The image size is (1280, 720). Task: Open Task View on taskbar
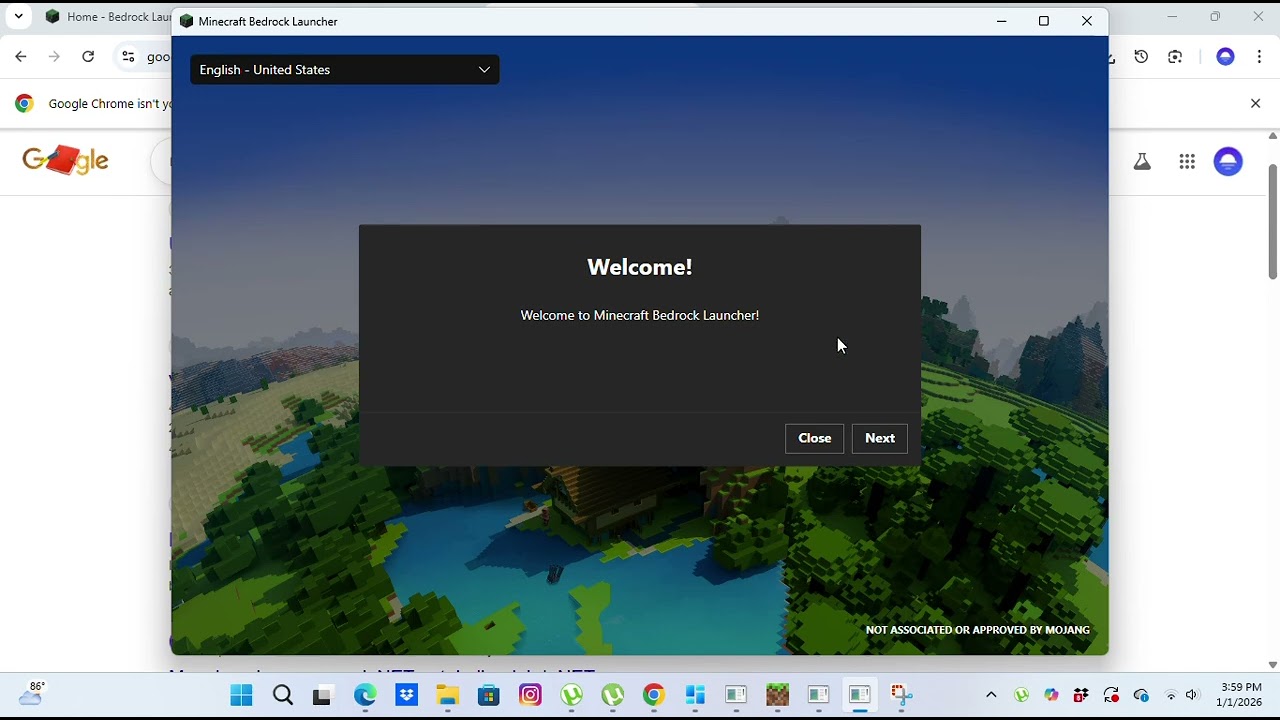pyautogui.click(x=322, y=695)
